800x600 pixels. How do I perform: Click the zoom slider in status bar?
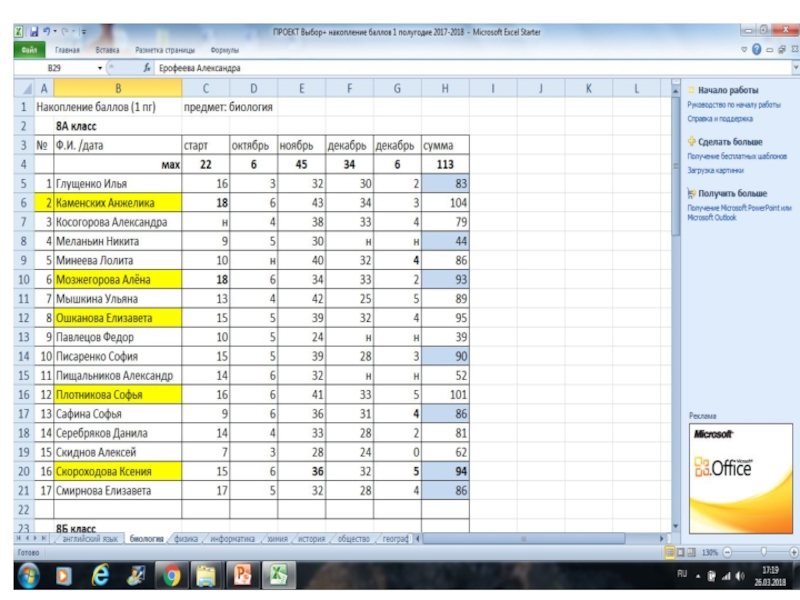[x=762, y=552]
